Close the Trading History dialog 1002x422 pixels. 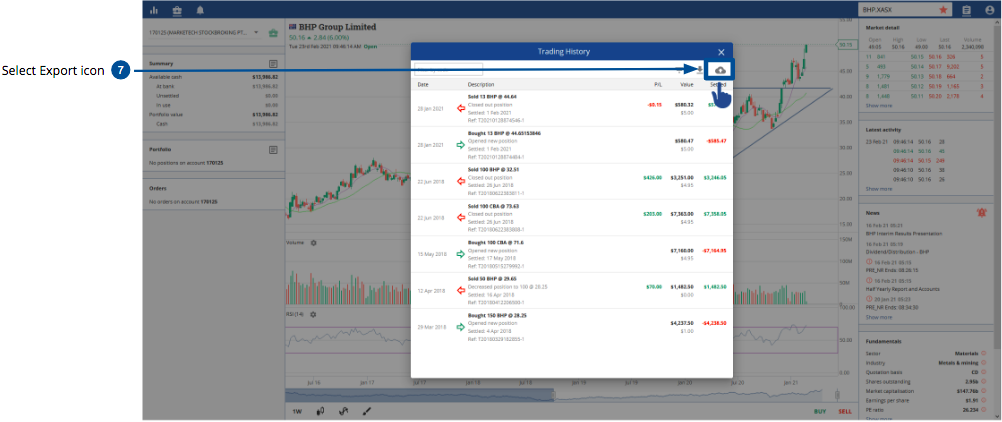pyautogui.click(x=721, y=52)
